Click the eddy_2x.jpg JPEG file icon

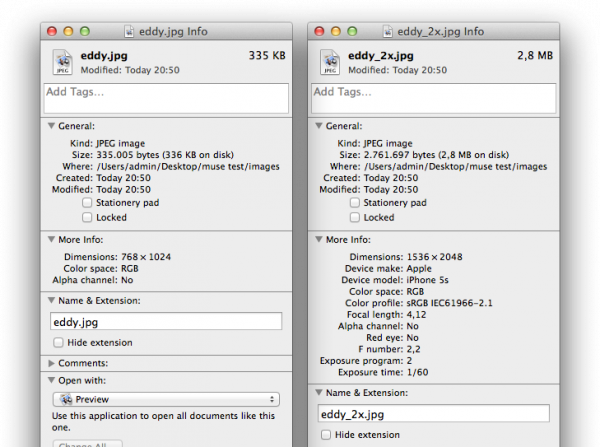pos(328,62)
